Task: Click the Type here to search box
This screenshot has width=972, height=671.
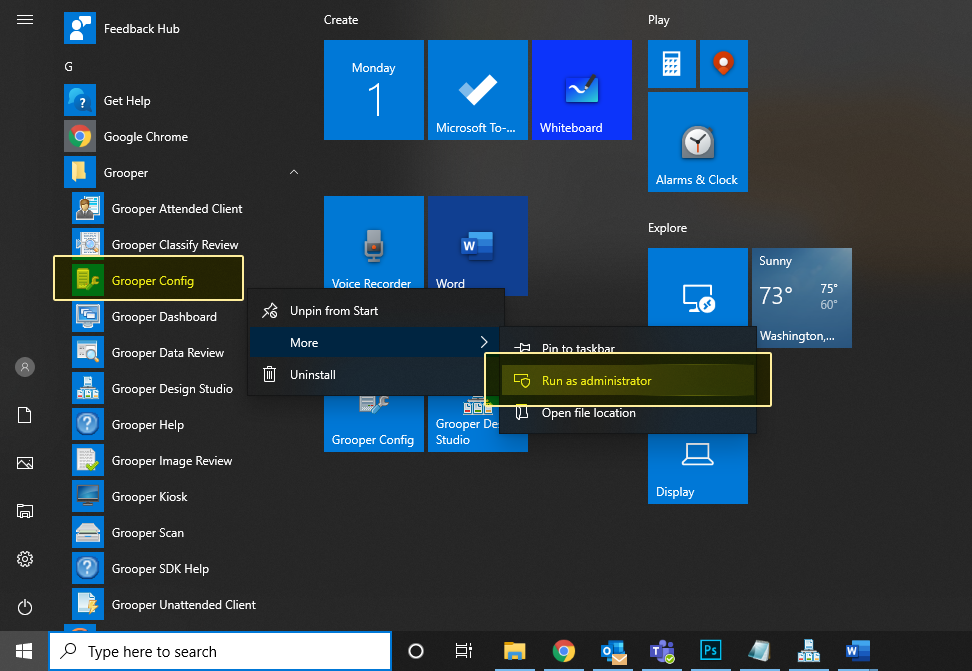Action: pos(220,652)
